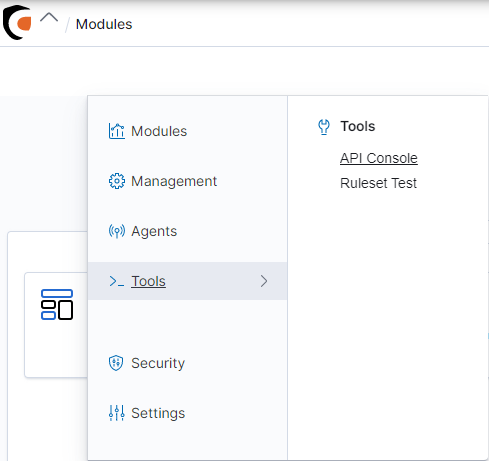This screenshot has height=461, width=489.
Task: Click the Modules chart icon
Action: [x=117, y=131]
